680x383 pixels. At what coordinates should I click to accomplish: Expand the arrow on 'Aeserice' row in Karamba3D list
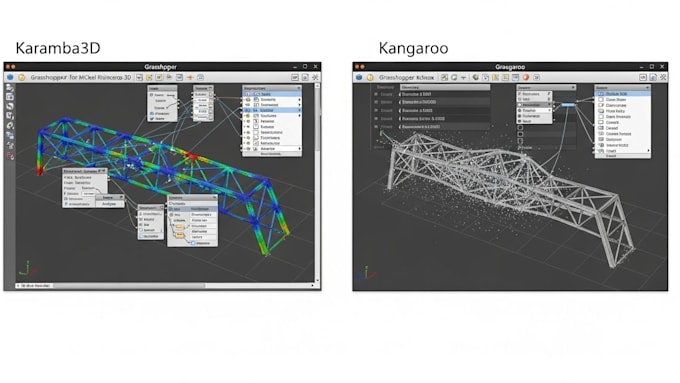tap(299, 149)
